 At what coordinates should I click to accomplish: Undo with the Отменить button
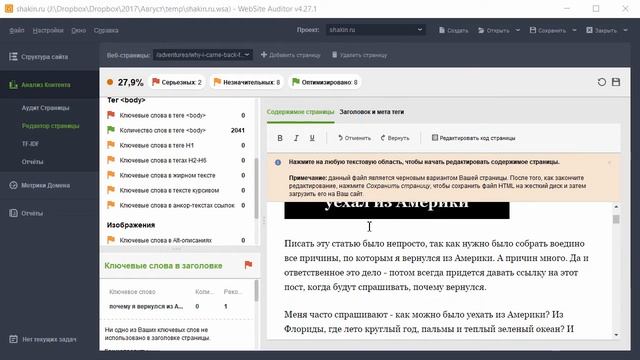coord(354,138)
